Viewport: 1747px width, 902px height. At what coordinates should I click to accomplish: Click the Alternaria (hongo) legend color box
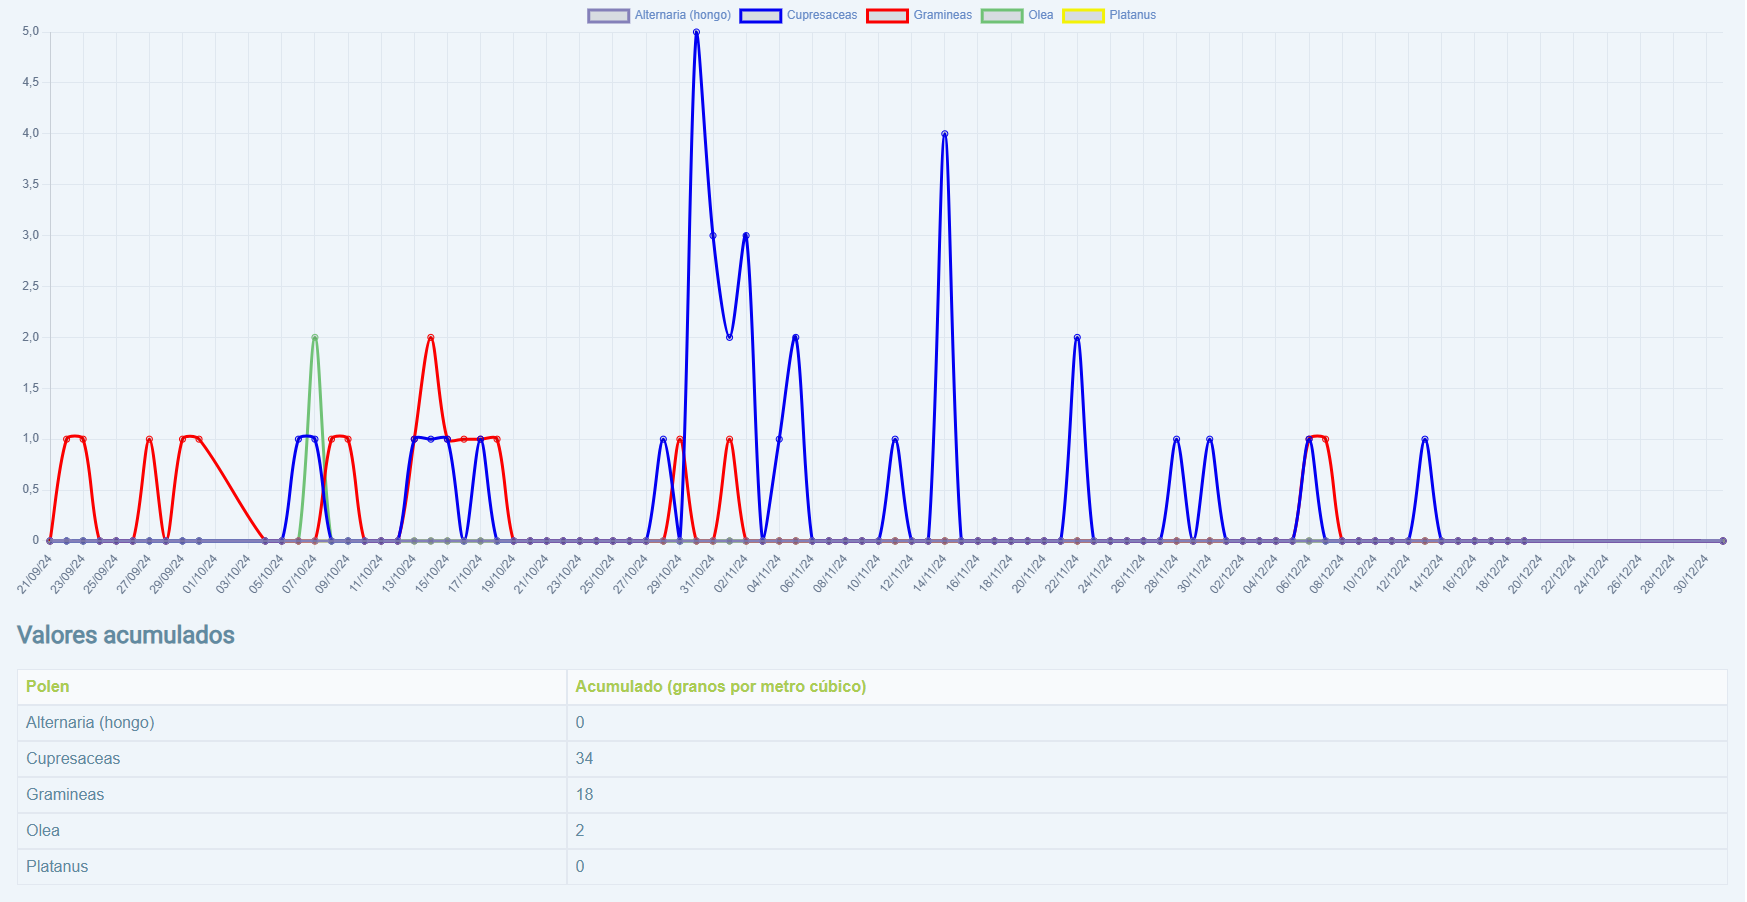(x=608, y=15)
